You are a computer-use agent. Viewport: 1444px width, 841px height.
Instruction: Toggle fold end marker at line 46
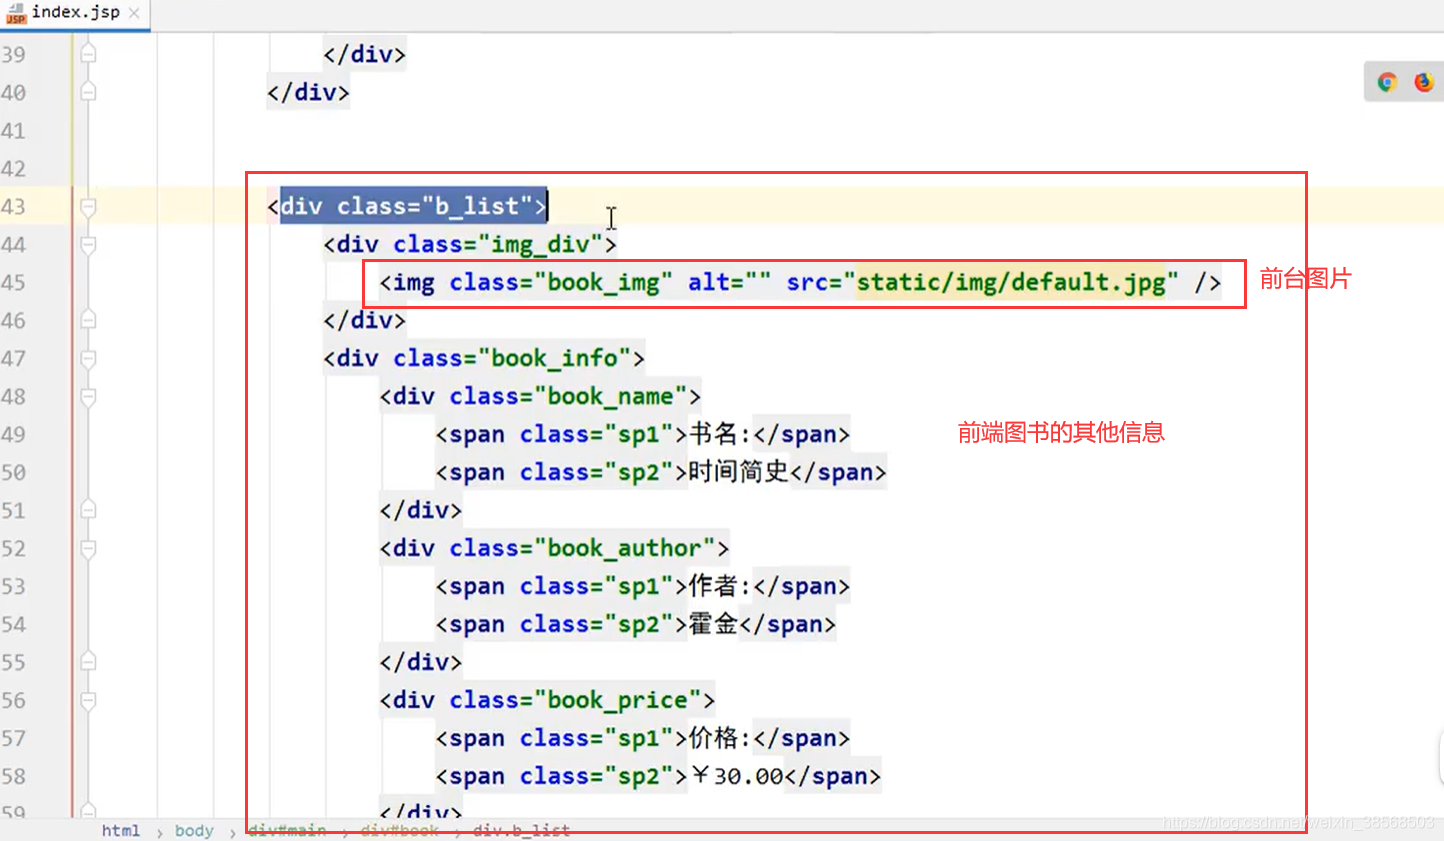coord(88,320)
